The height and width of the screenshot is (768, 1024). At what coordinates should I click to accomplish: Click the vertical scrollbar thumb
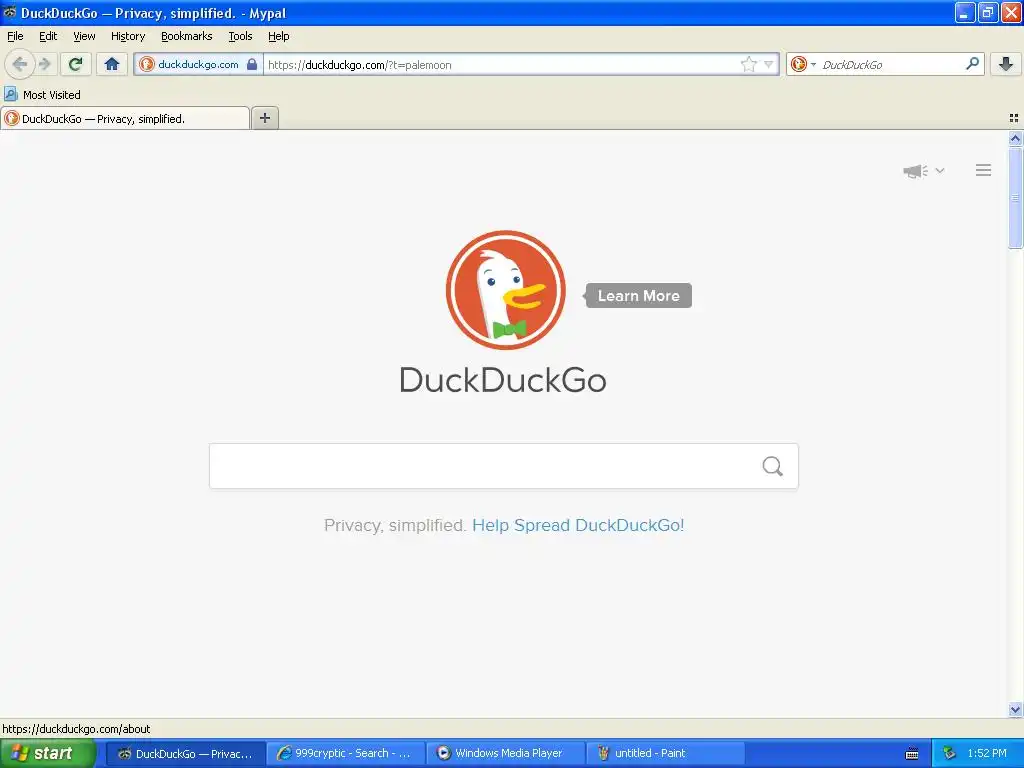tap(1015, 197)
